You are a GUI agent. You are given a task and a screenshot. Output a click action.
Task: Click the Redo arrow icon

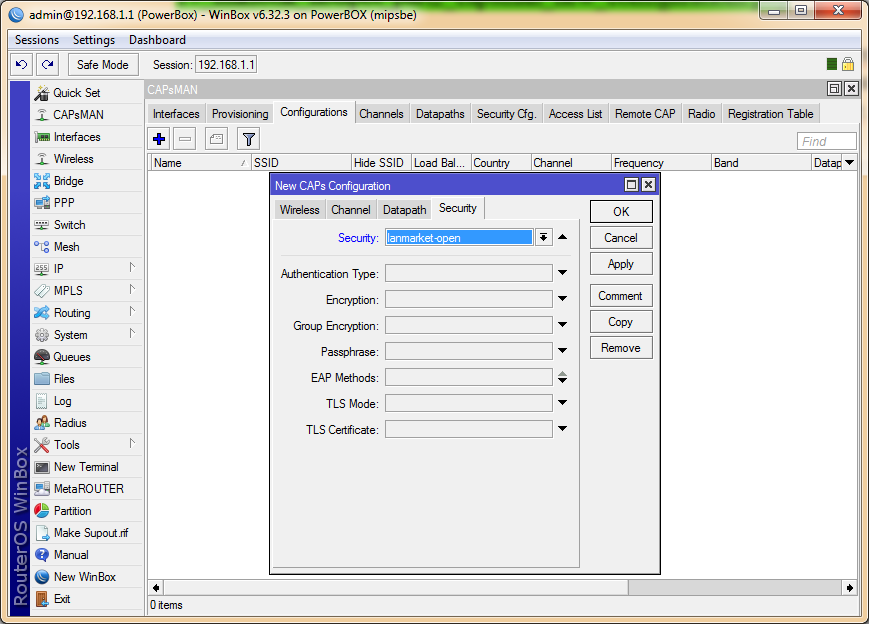click(x=47, y=64)
